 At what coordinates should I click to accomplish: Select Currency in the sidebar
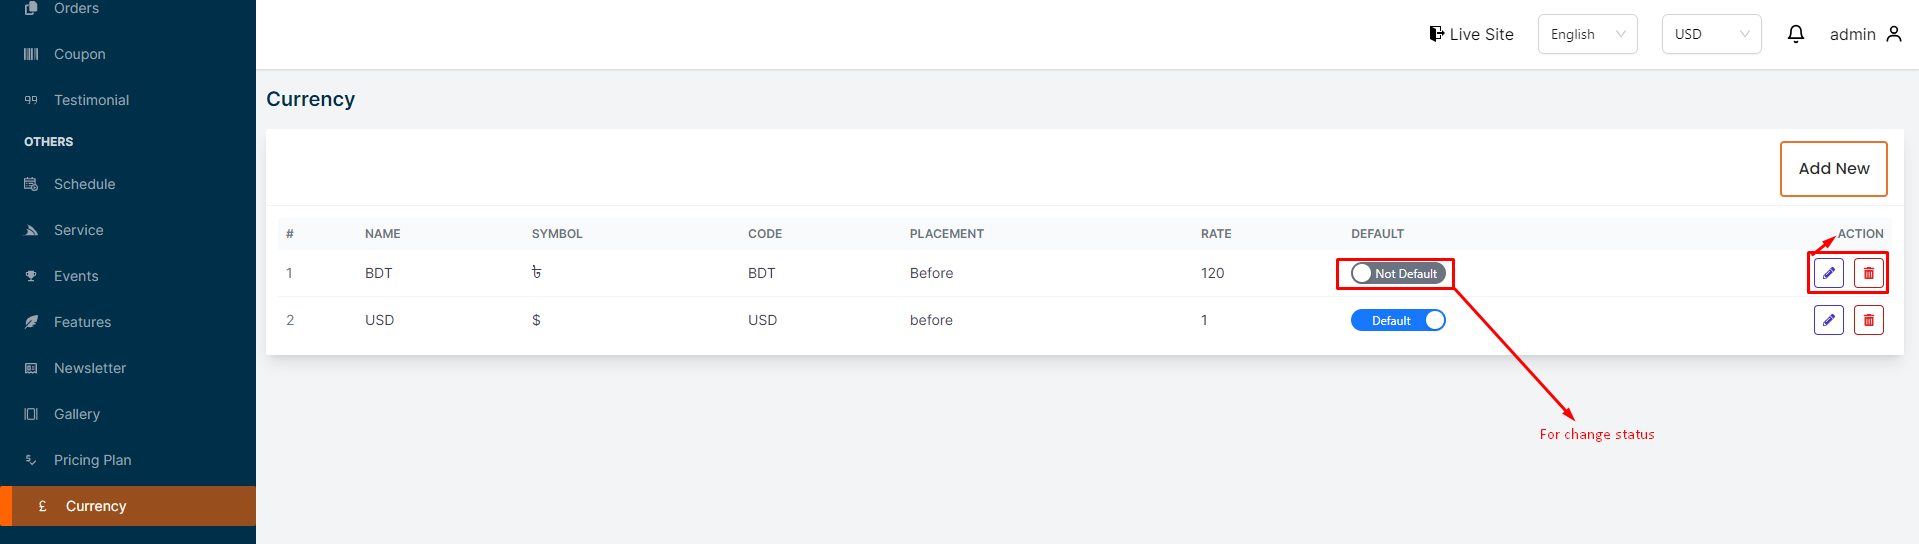point(96,506)
